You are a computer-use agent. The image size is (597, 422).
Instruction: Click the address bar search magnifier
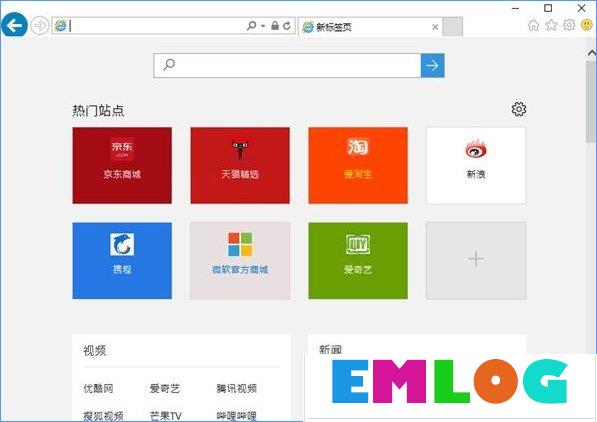252,26
